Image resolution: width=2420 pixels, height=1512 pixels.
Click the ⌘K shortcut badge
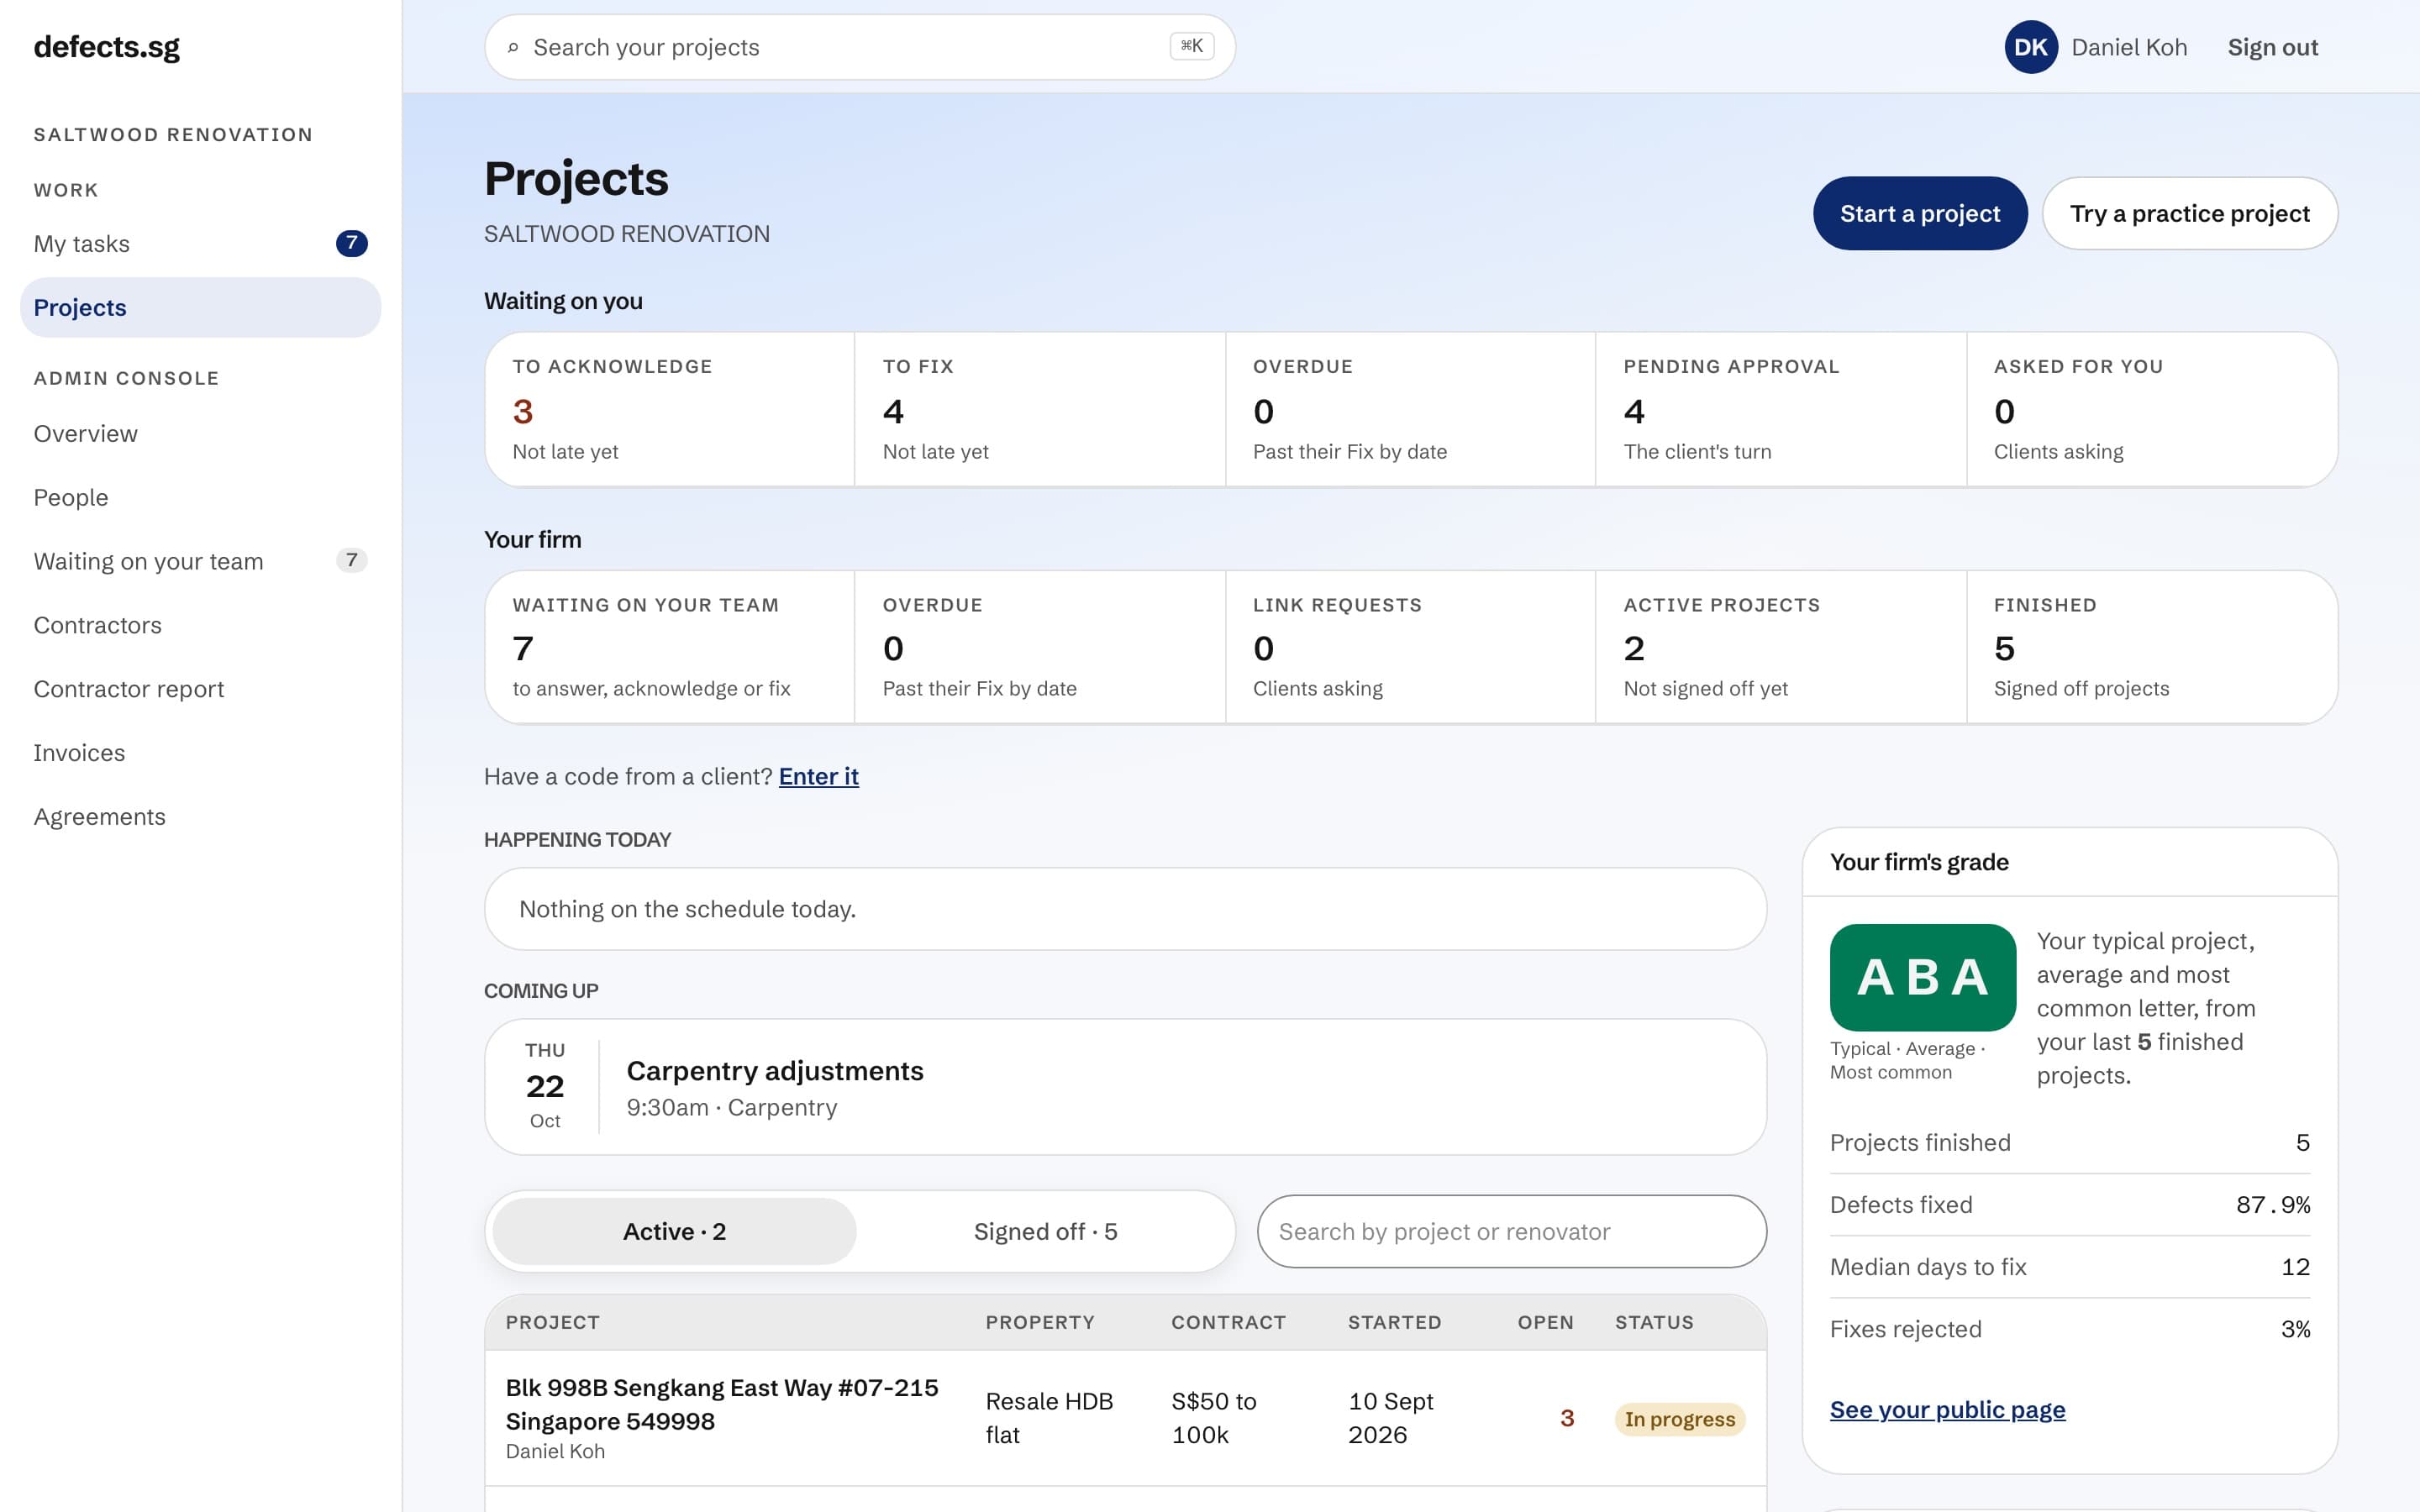1191,46
